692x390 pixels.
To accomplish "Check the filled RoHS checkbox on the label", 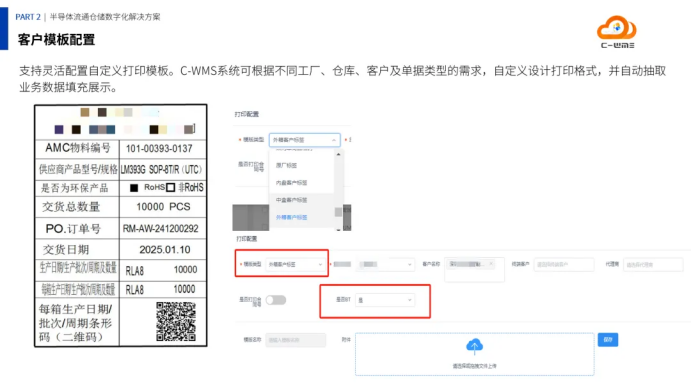I will [134, 188].
